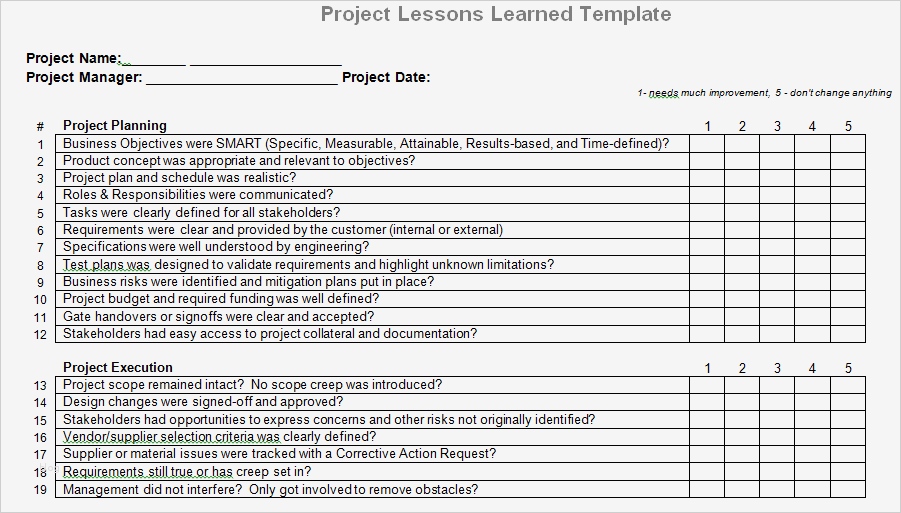Click the Project Manager underline field

[241, 77]
